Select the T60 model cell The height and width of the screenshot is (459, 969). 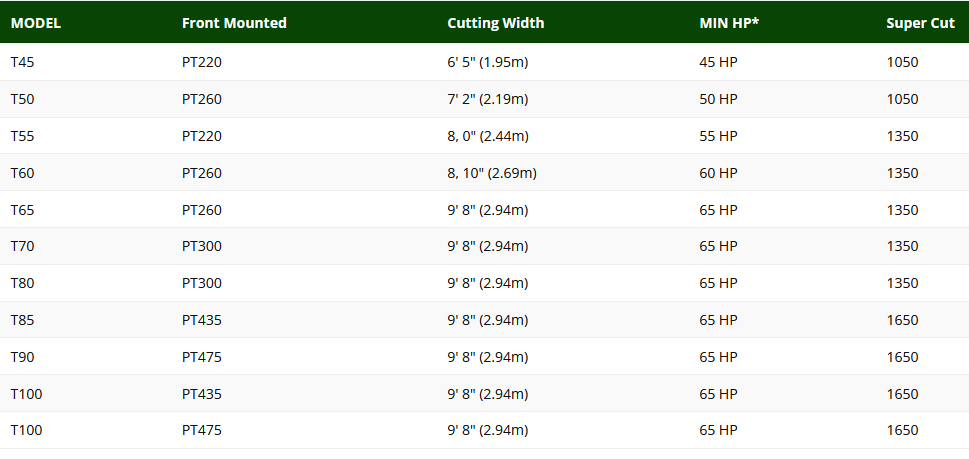[23, 173]
